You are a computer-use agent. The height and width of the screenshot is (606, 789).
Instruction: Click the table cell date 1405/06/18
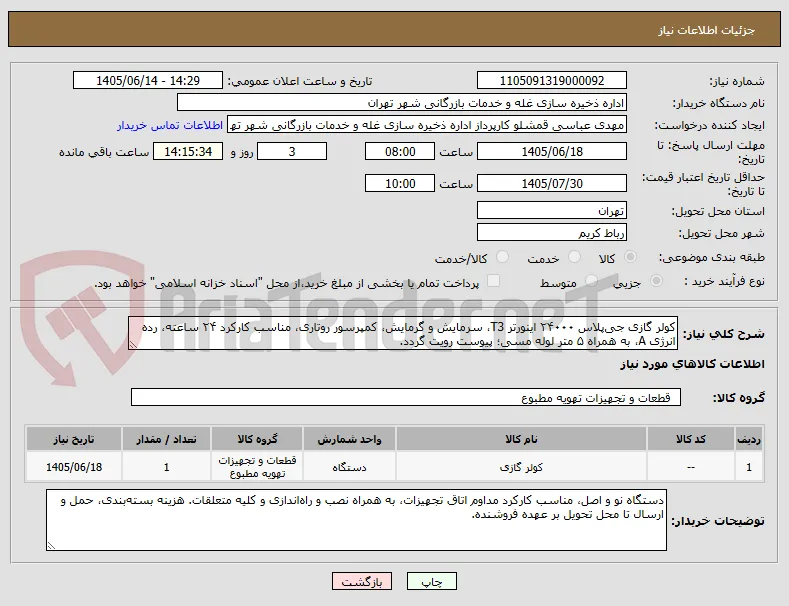(x=74, y=467)
